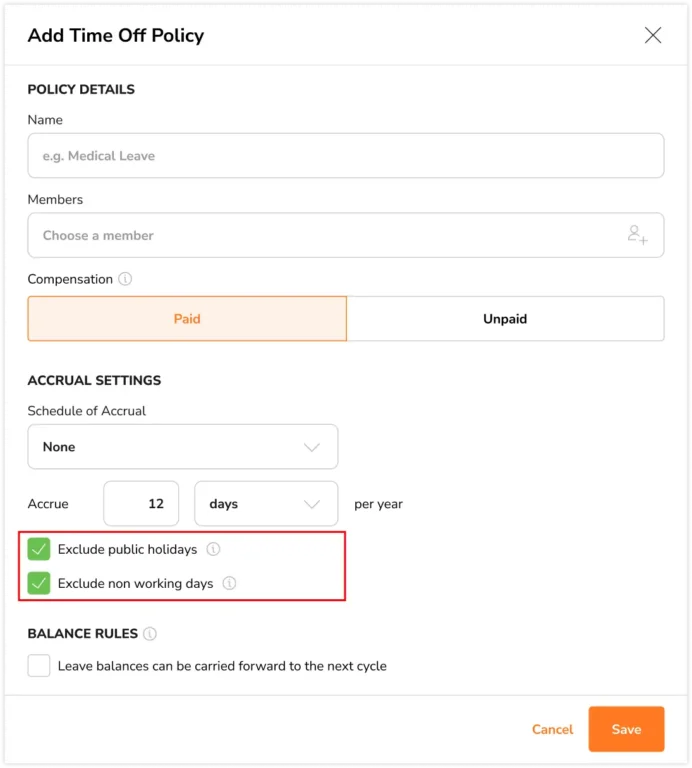Switch compensation to Unpaid
Screen dimensions: 692x768
click(x=505, y=319)
